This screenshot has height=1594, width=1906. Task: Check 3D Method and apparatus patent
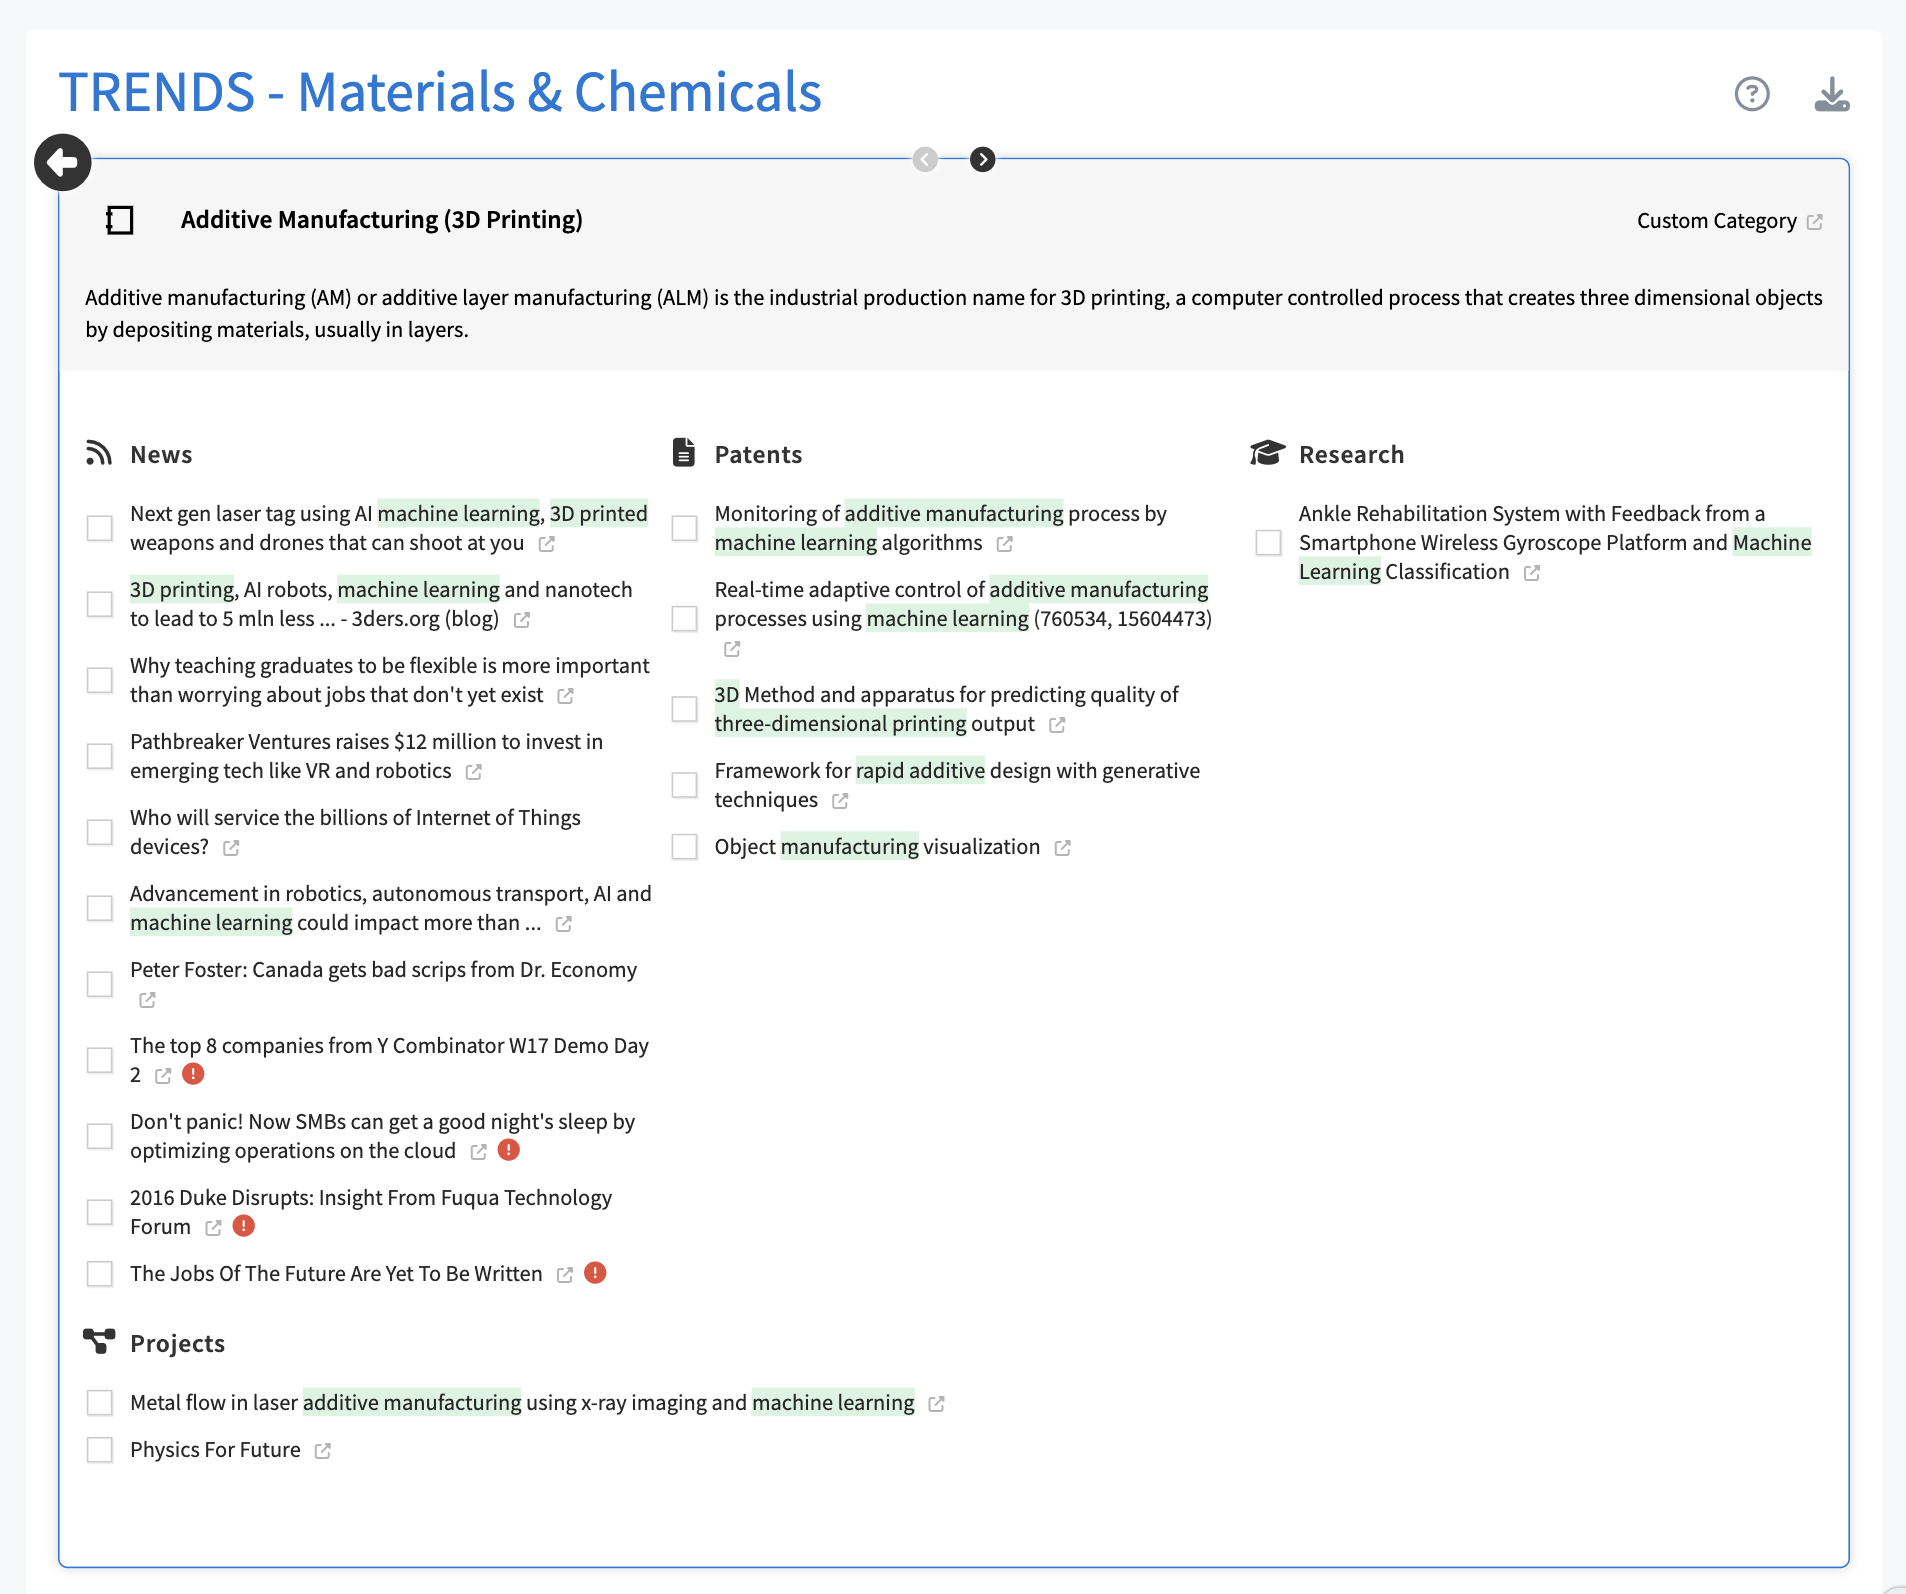tap(685, 709)
